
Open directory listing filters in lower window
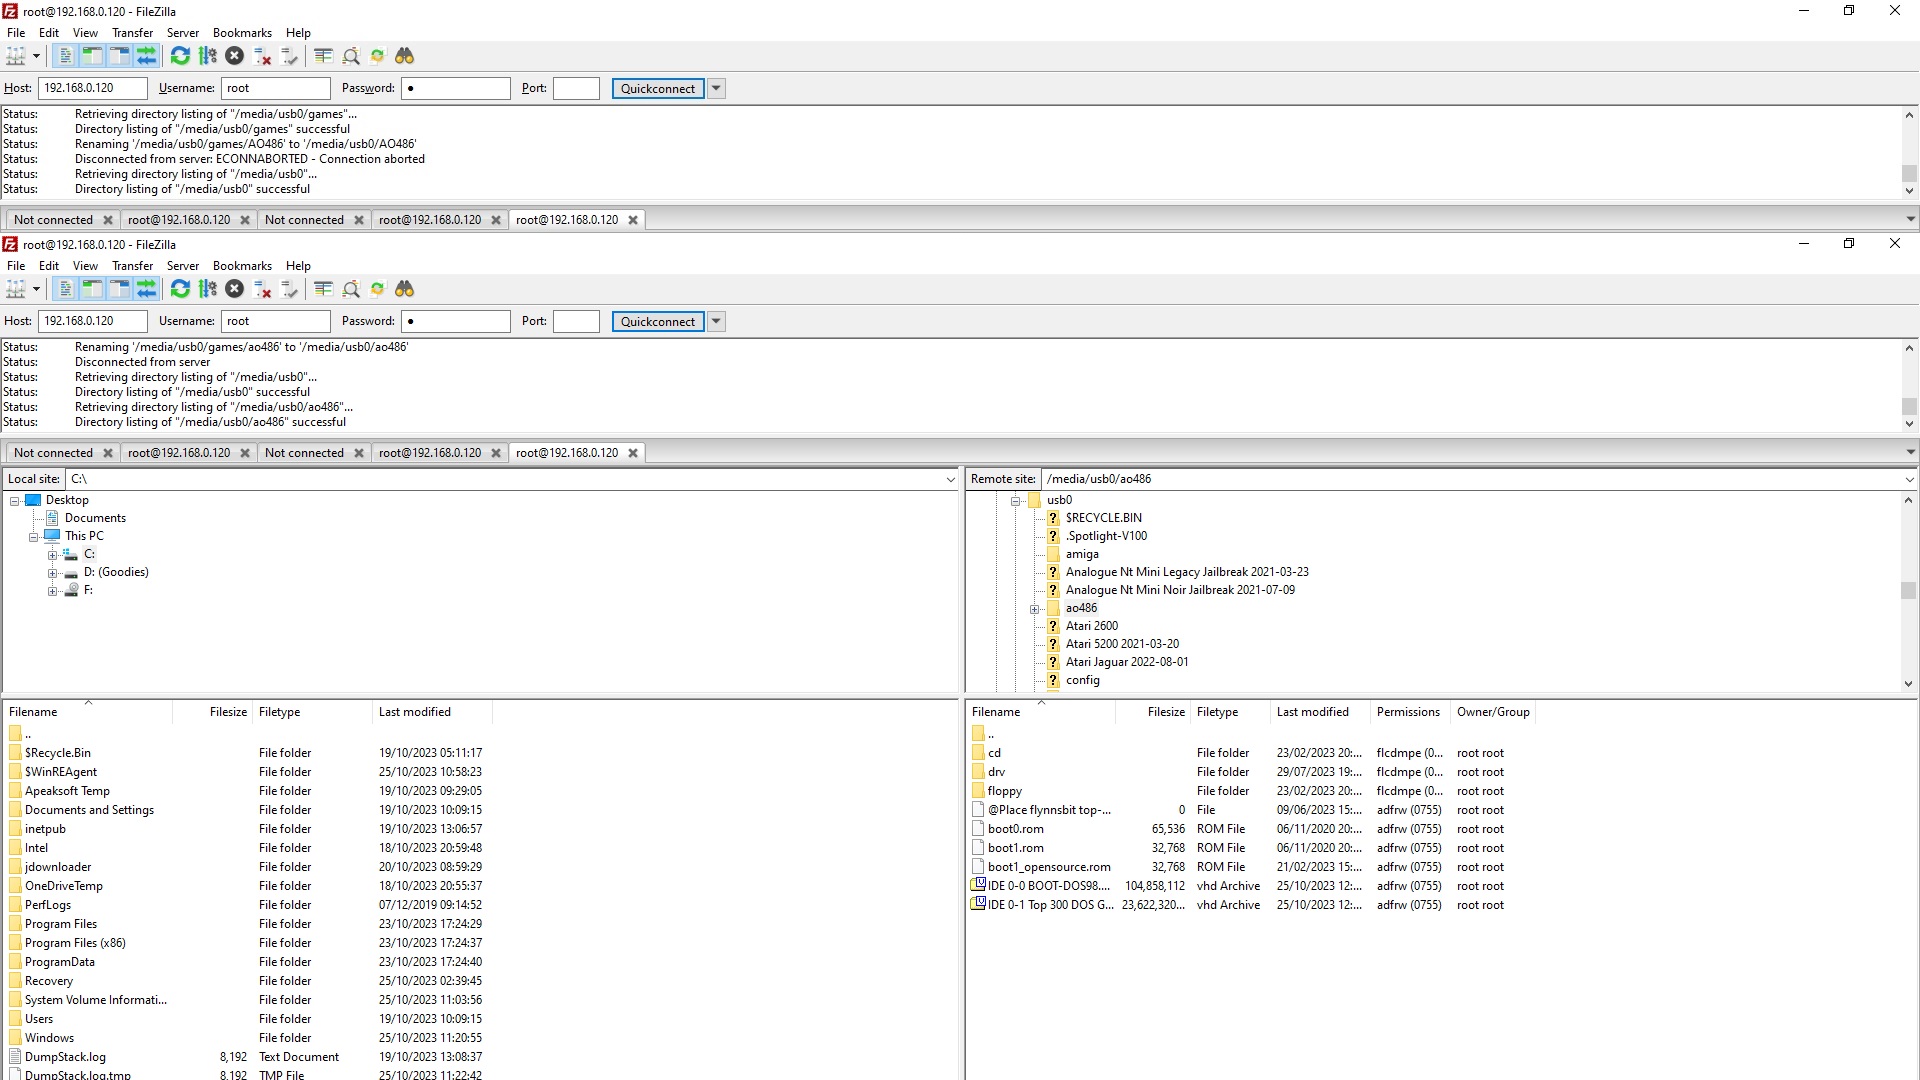click(x=323, y=289)
